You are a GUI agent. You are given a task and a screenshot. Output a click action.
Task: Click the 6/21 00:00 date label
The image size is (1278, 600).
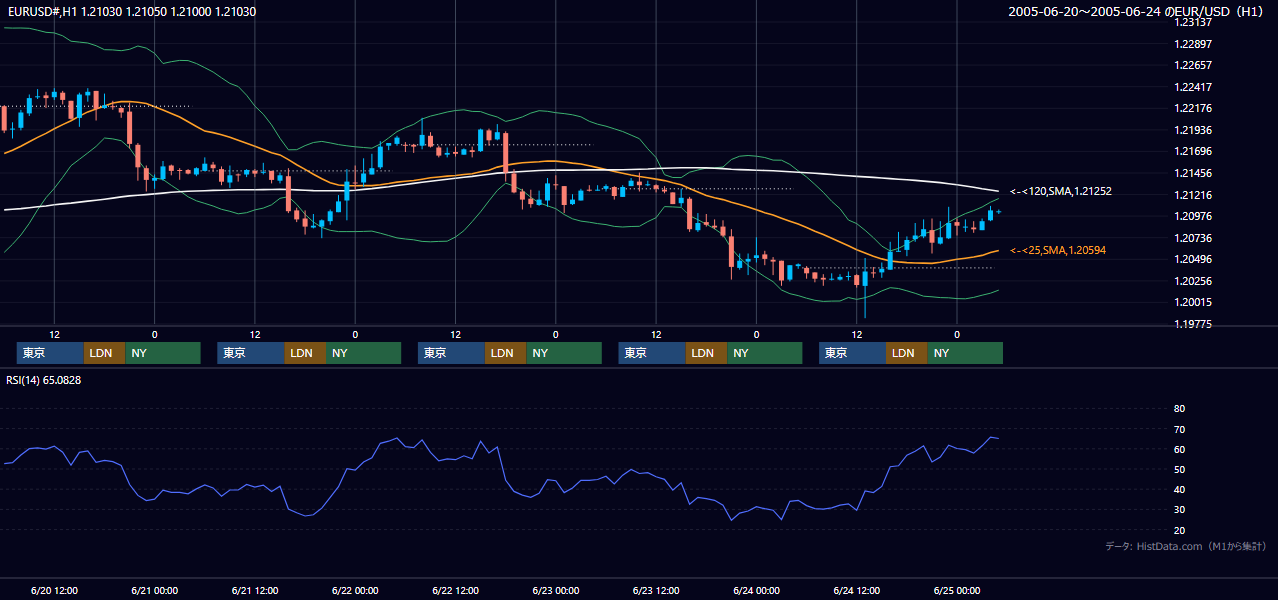coord(154,590)
